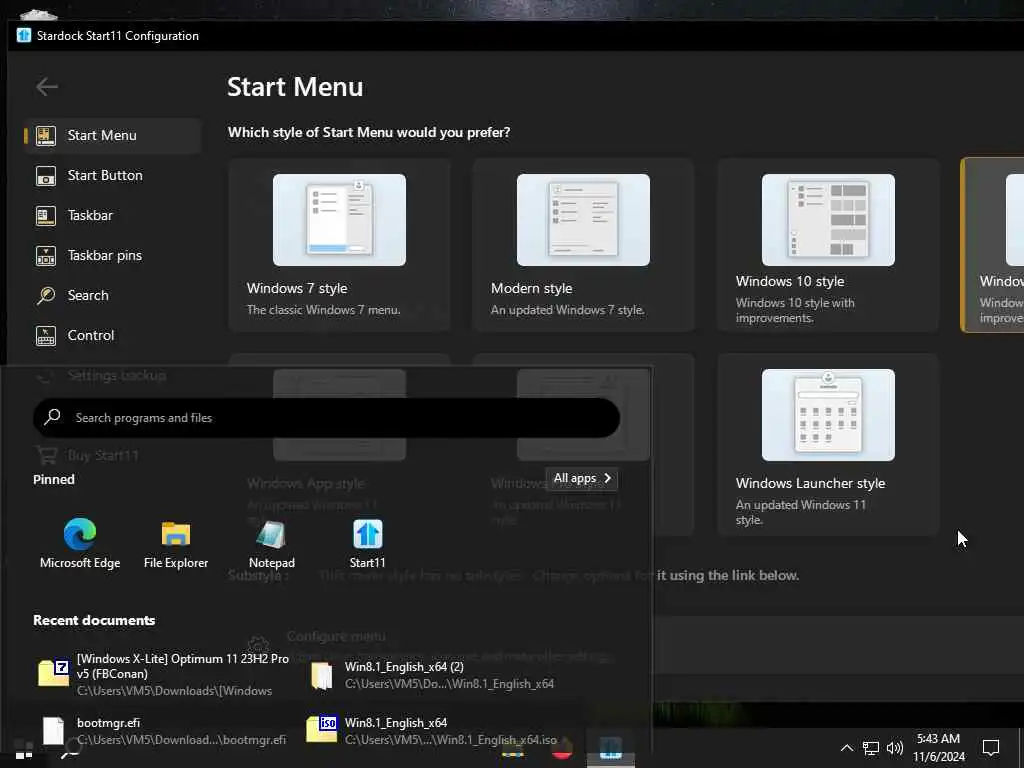Click inside Search programs and files box
Image resolution: width=1024 pixels, height=768 pixels.
coord(327,418)
